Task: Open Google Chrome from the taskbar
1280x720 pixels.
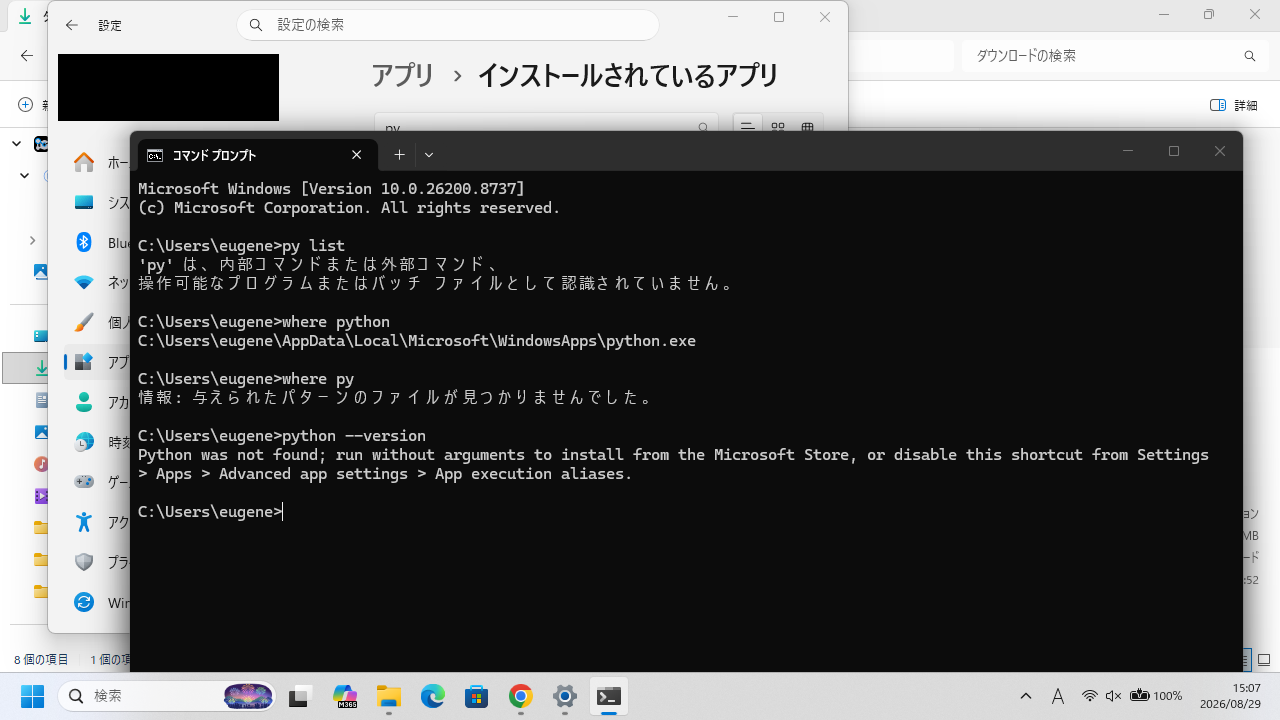Action: 520,696
